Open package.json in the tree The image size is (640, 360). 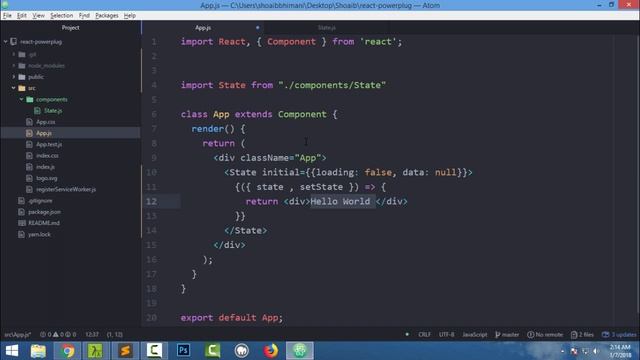click(x=44, y=212)
